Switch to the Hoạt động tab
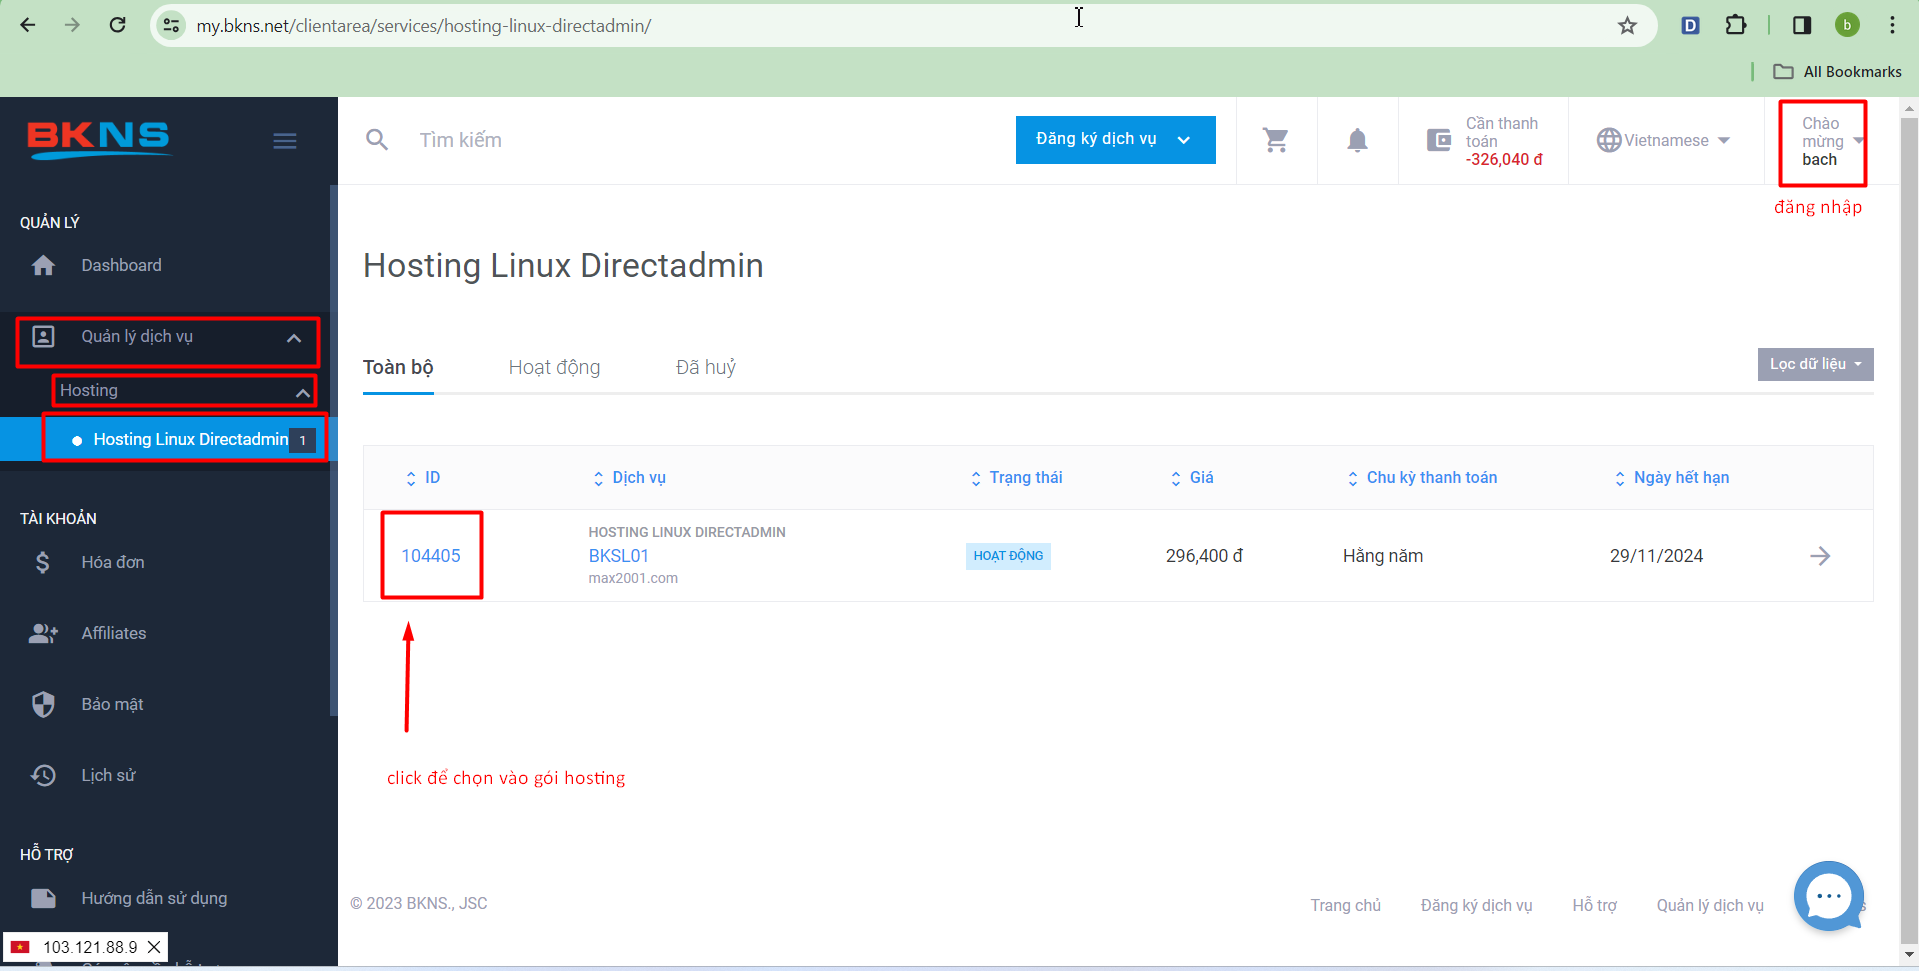Image resolution: width=1919 pixels, height=971 pixels. tap(554, 367)
